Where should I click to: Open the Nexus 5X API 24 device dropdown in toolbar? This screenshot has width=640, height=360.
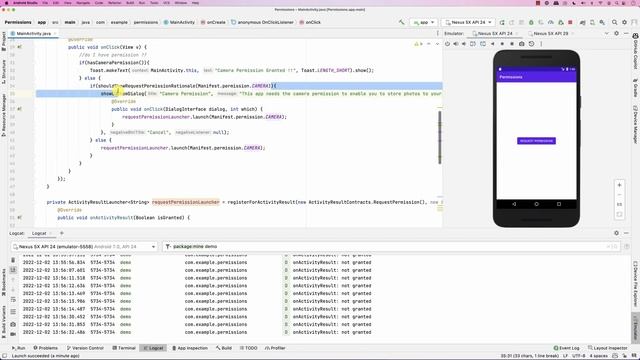click(468, 22)
